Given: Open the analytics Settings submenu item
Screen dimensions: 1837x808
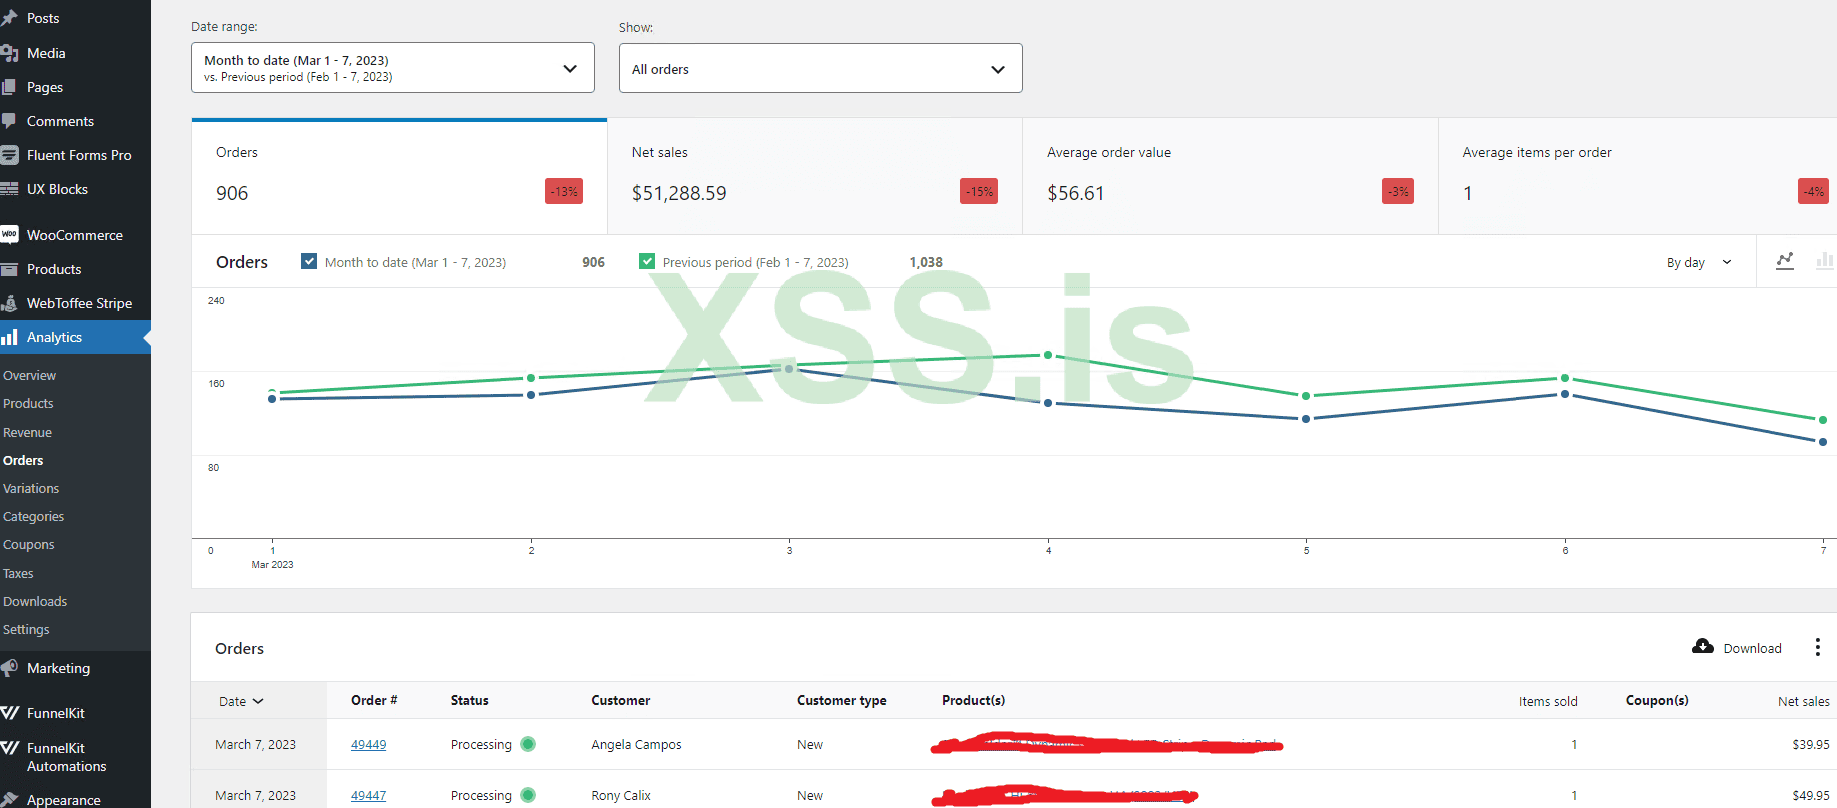Looking at the screenshot, I should pos(26,629).
